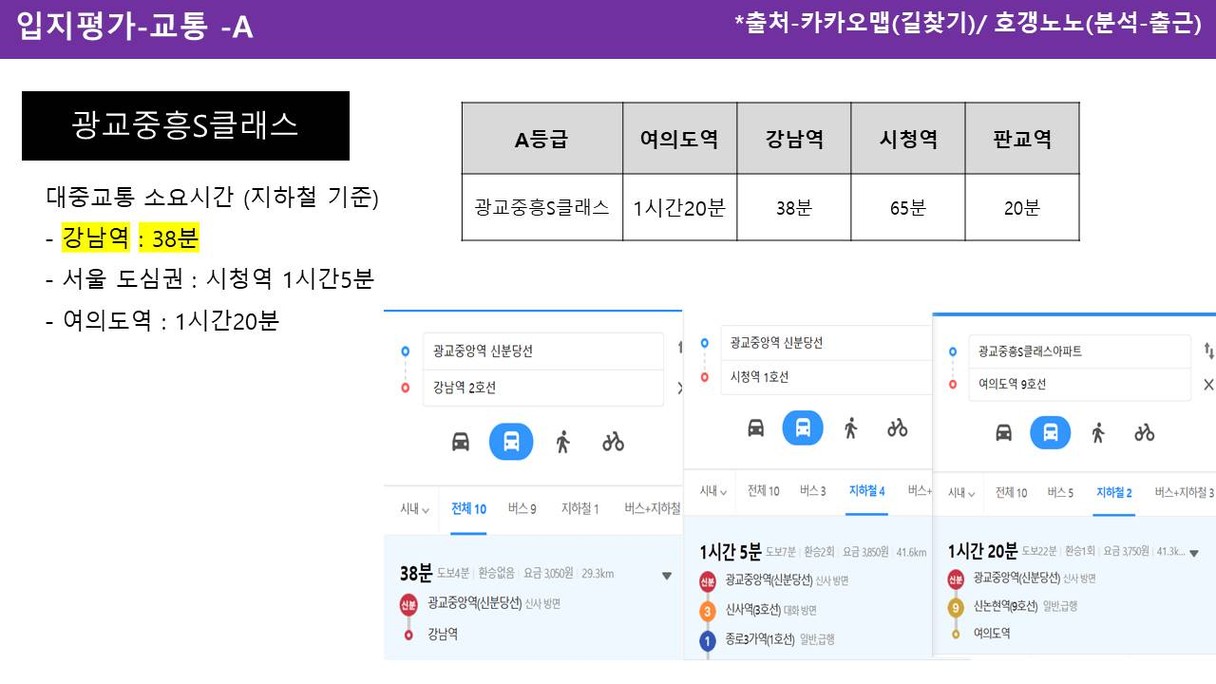1216x684 pixels.
Task: Click 신분당선 badge in the 1시간 20분 route
Action: 955,578
